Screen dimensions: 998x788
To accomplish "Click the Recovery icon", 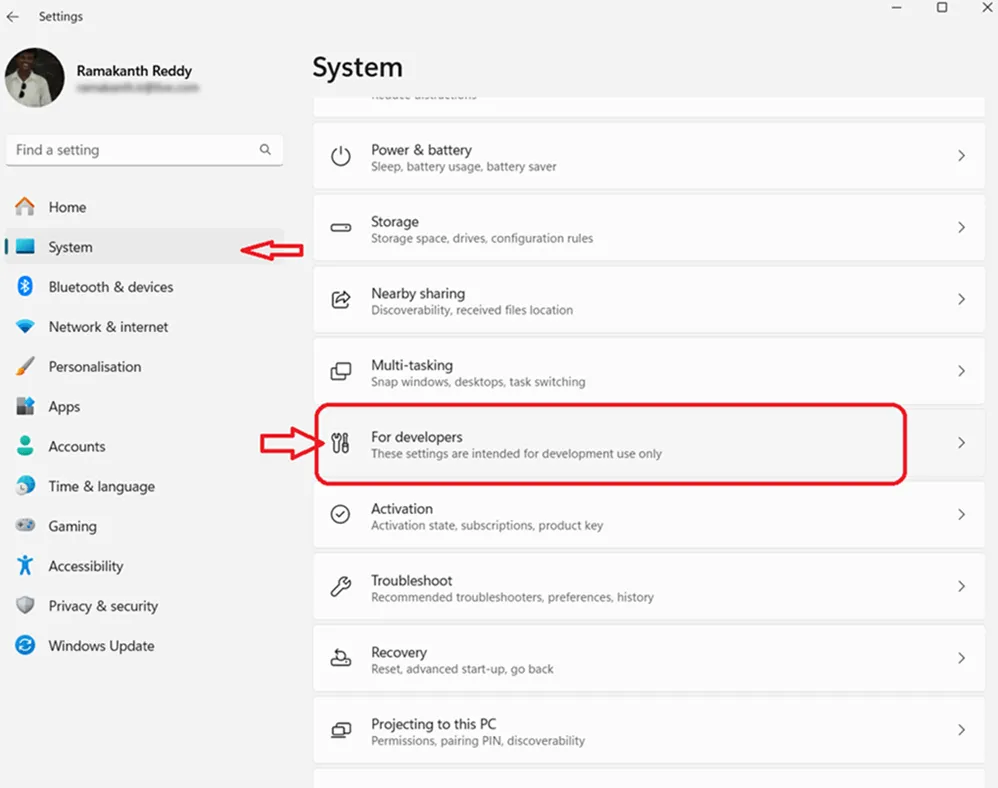I will [x=341, y=659].
